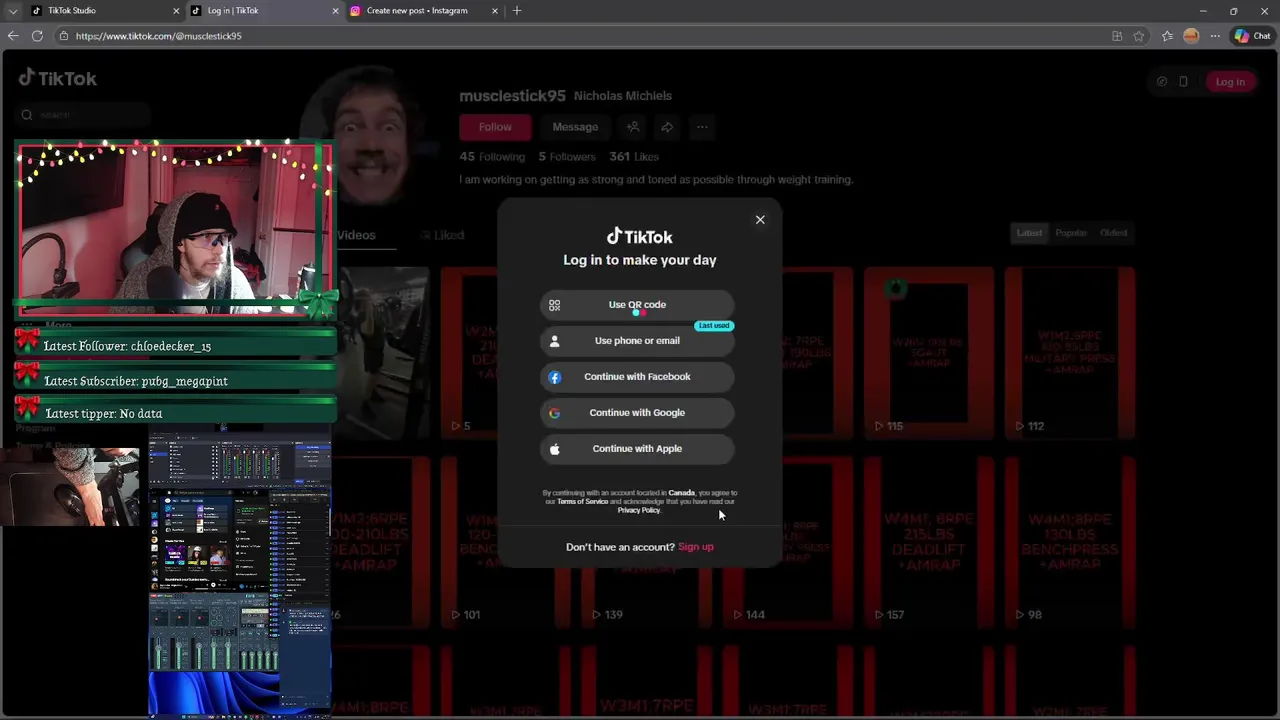Open split screen icon in address bar
1280x720 pixels.
(1117, 36)
